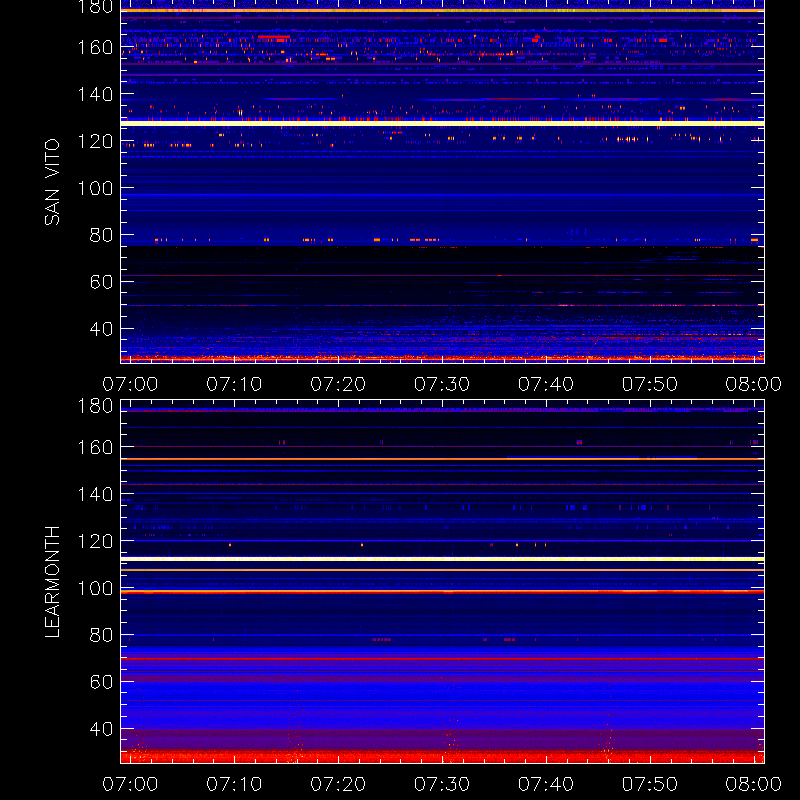Choose the 07:20 time label under Learmonth plot
Viewport: 800px width, 800px height.
(338, 784)
